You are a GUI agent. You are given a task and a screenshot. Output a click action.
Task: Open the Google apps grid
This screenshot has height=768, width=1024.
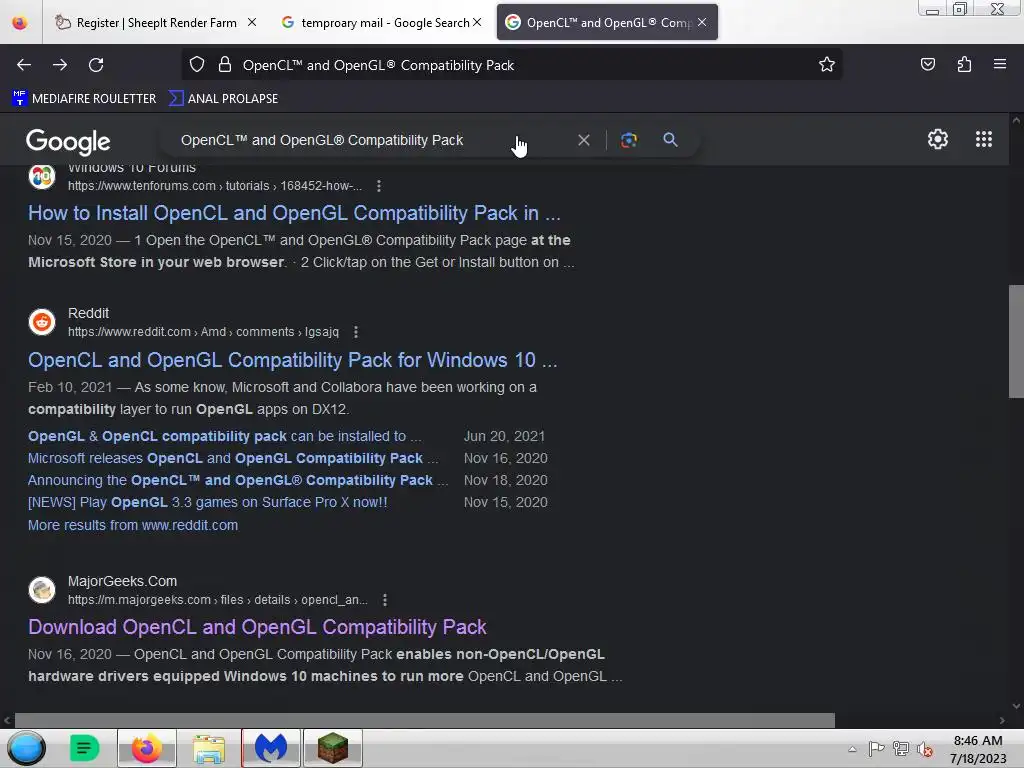984,139
